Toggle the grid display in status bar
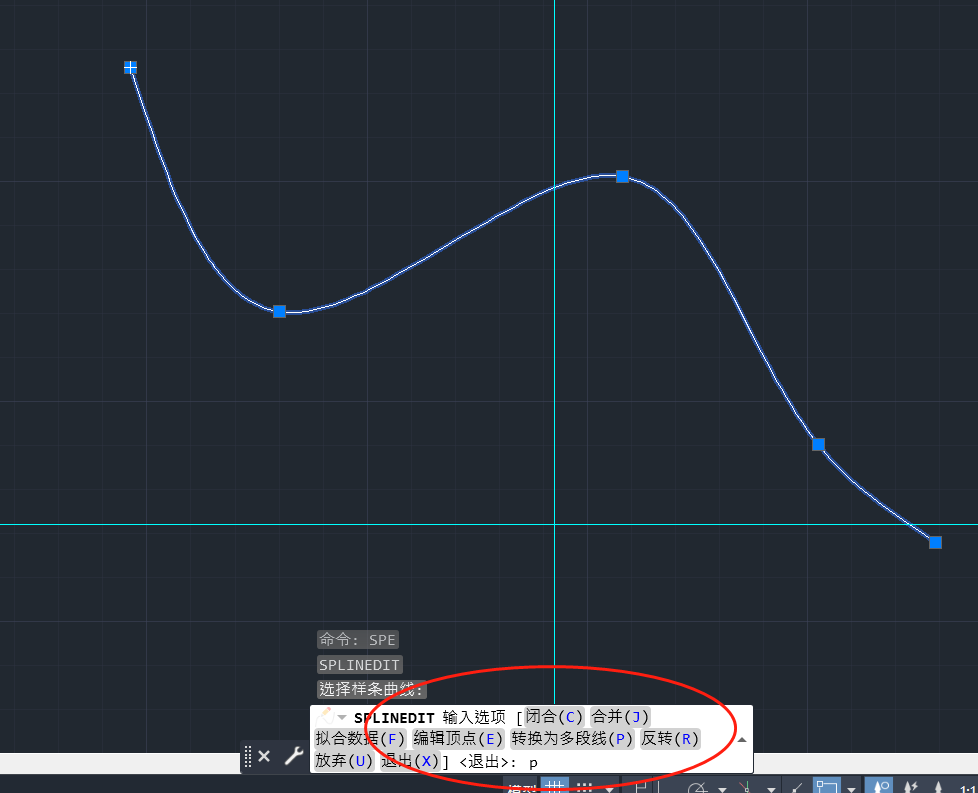The width and height of the screenshot is (978, 793). click(x=551, y=787)
